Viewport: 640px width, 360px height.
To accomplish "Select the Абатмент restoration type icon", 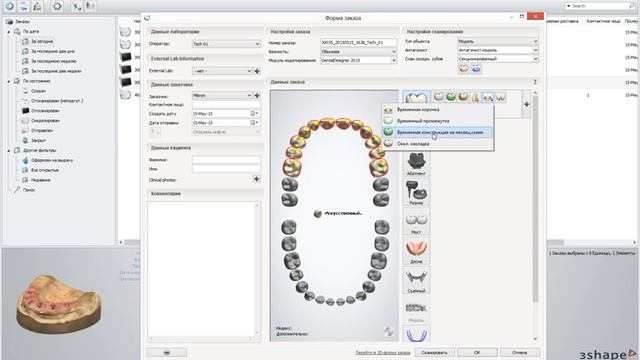I will click(416, 163).
